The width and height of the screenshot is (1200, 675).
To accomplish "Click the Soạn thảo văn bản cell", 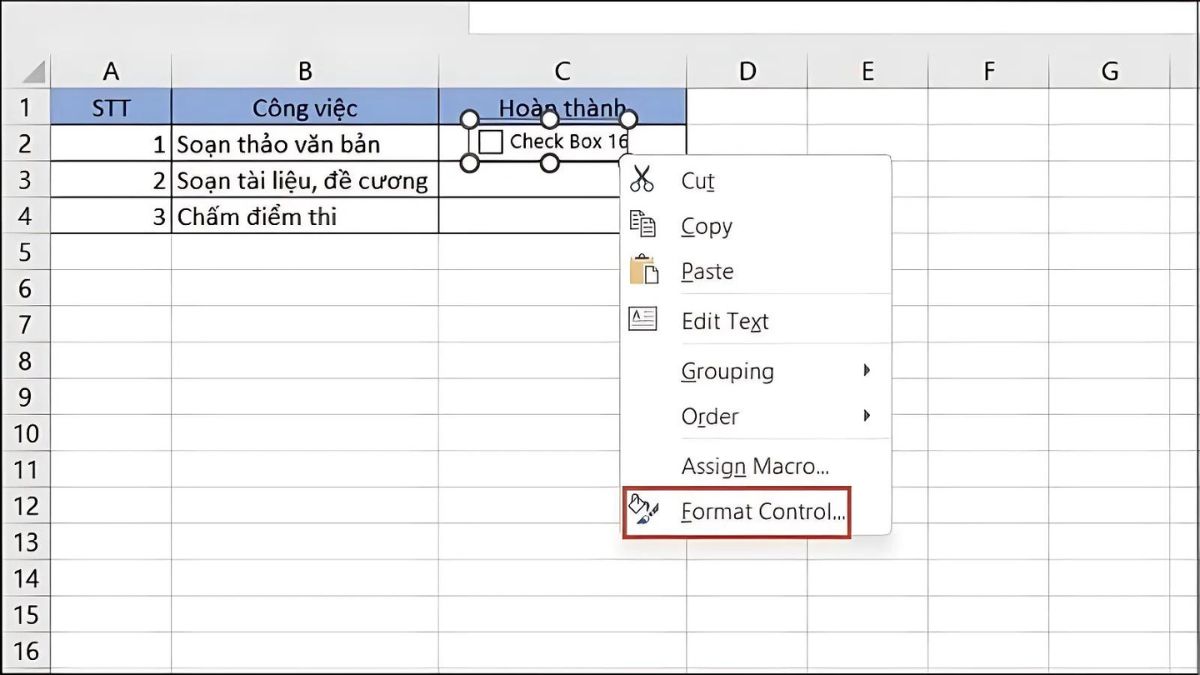I will point(305,143).
